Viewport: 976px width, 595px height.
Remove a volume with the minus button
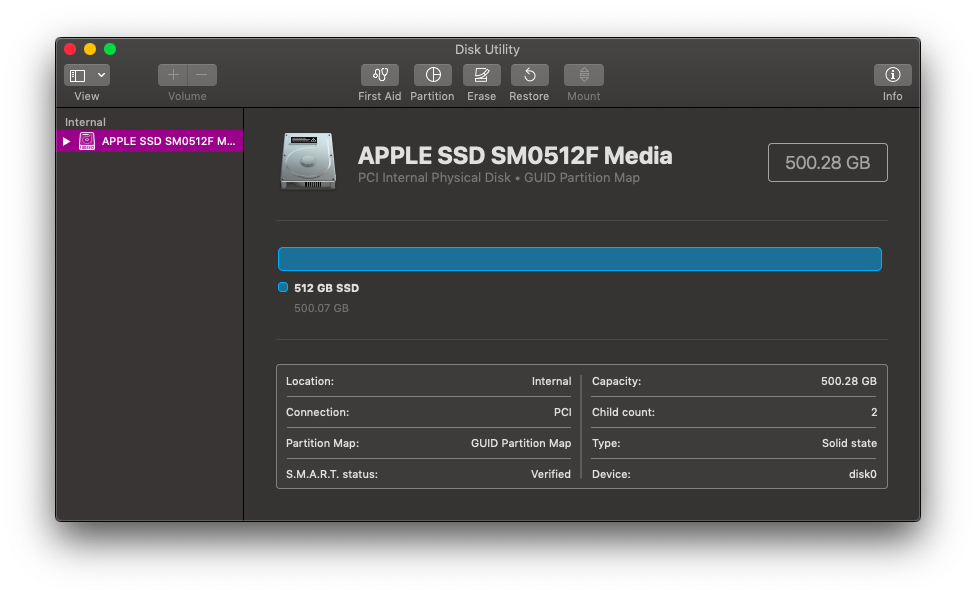click(x=202, y=75)
